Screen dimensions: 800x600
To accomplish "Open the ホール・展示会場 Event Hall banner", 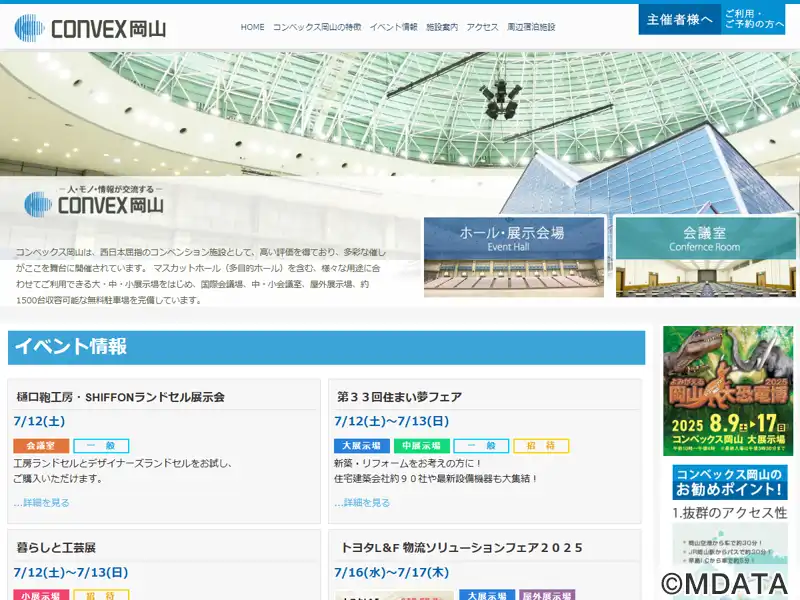I will (x=514, y=257).
